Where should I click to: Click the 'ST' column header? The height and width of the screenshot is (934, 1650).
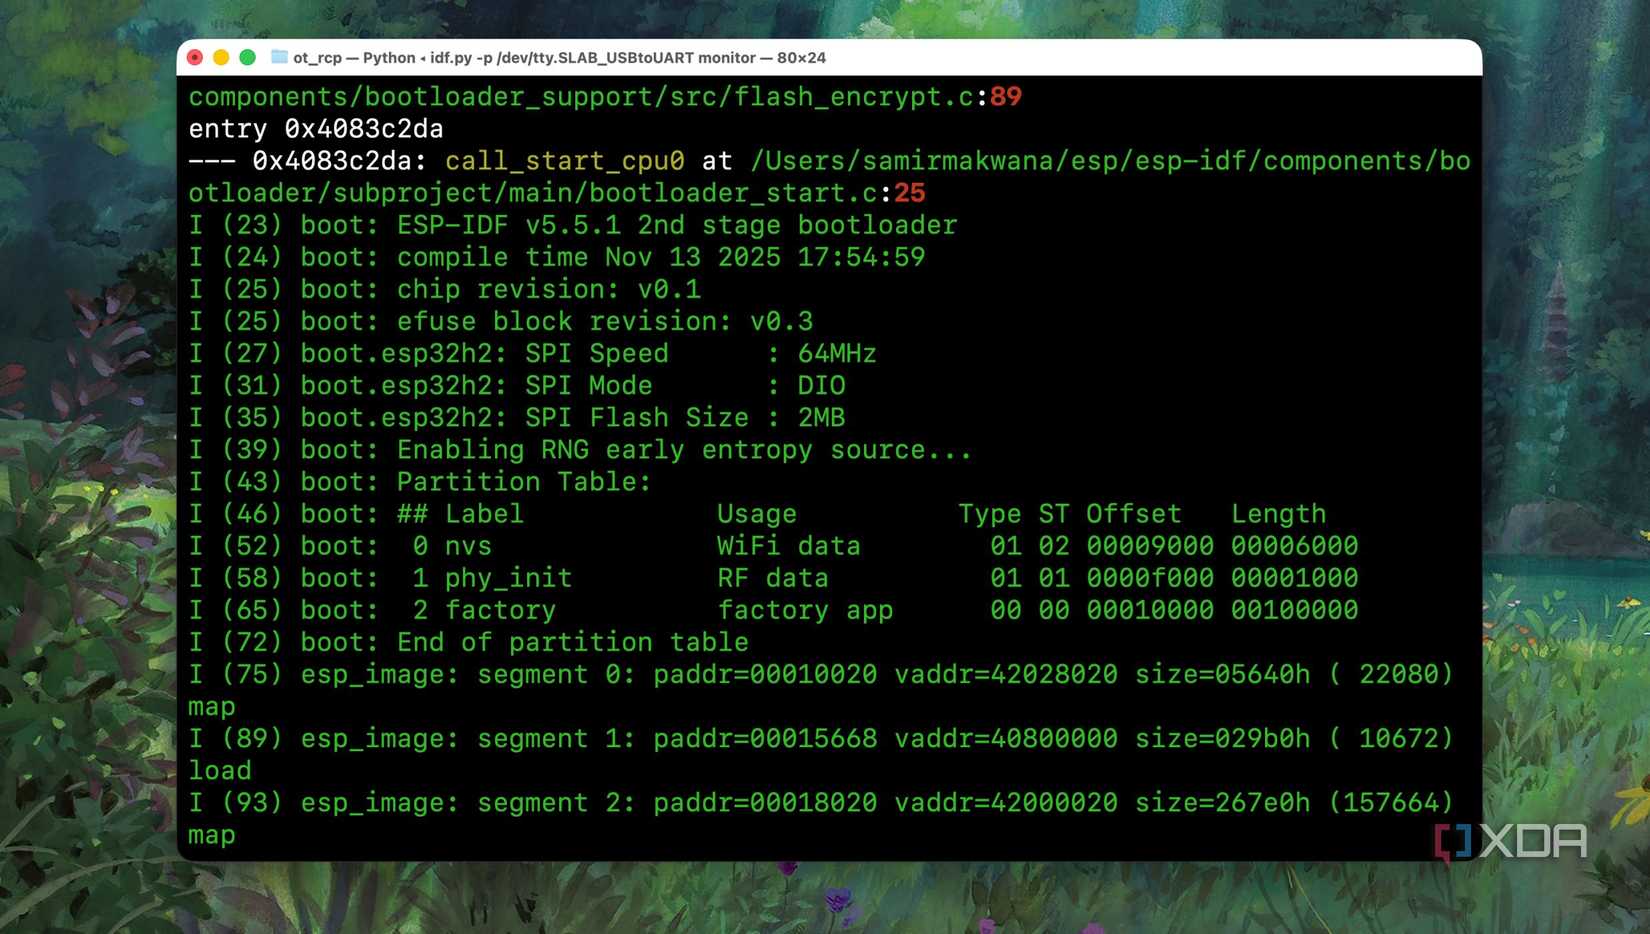point(1054,514)
